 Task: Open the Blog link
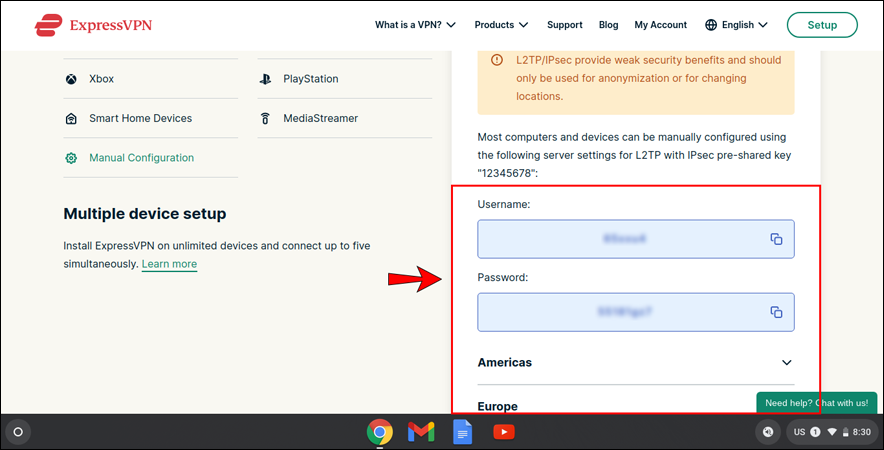click(608, 25)
